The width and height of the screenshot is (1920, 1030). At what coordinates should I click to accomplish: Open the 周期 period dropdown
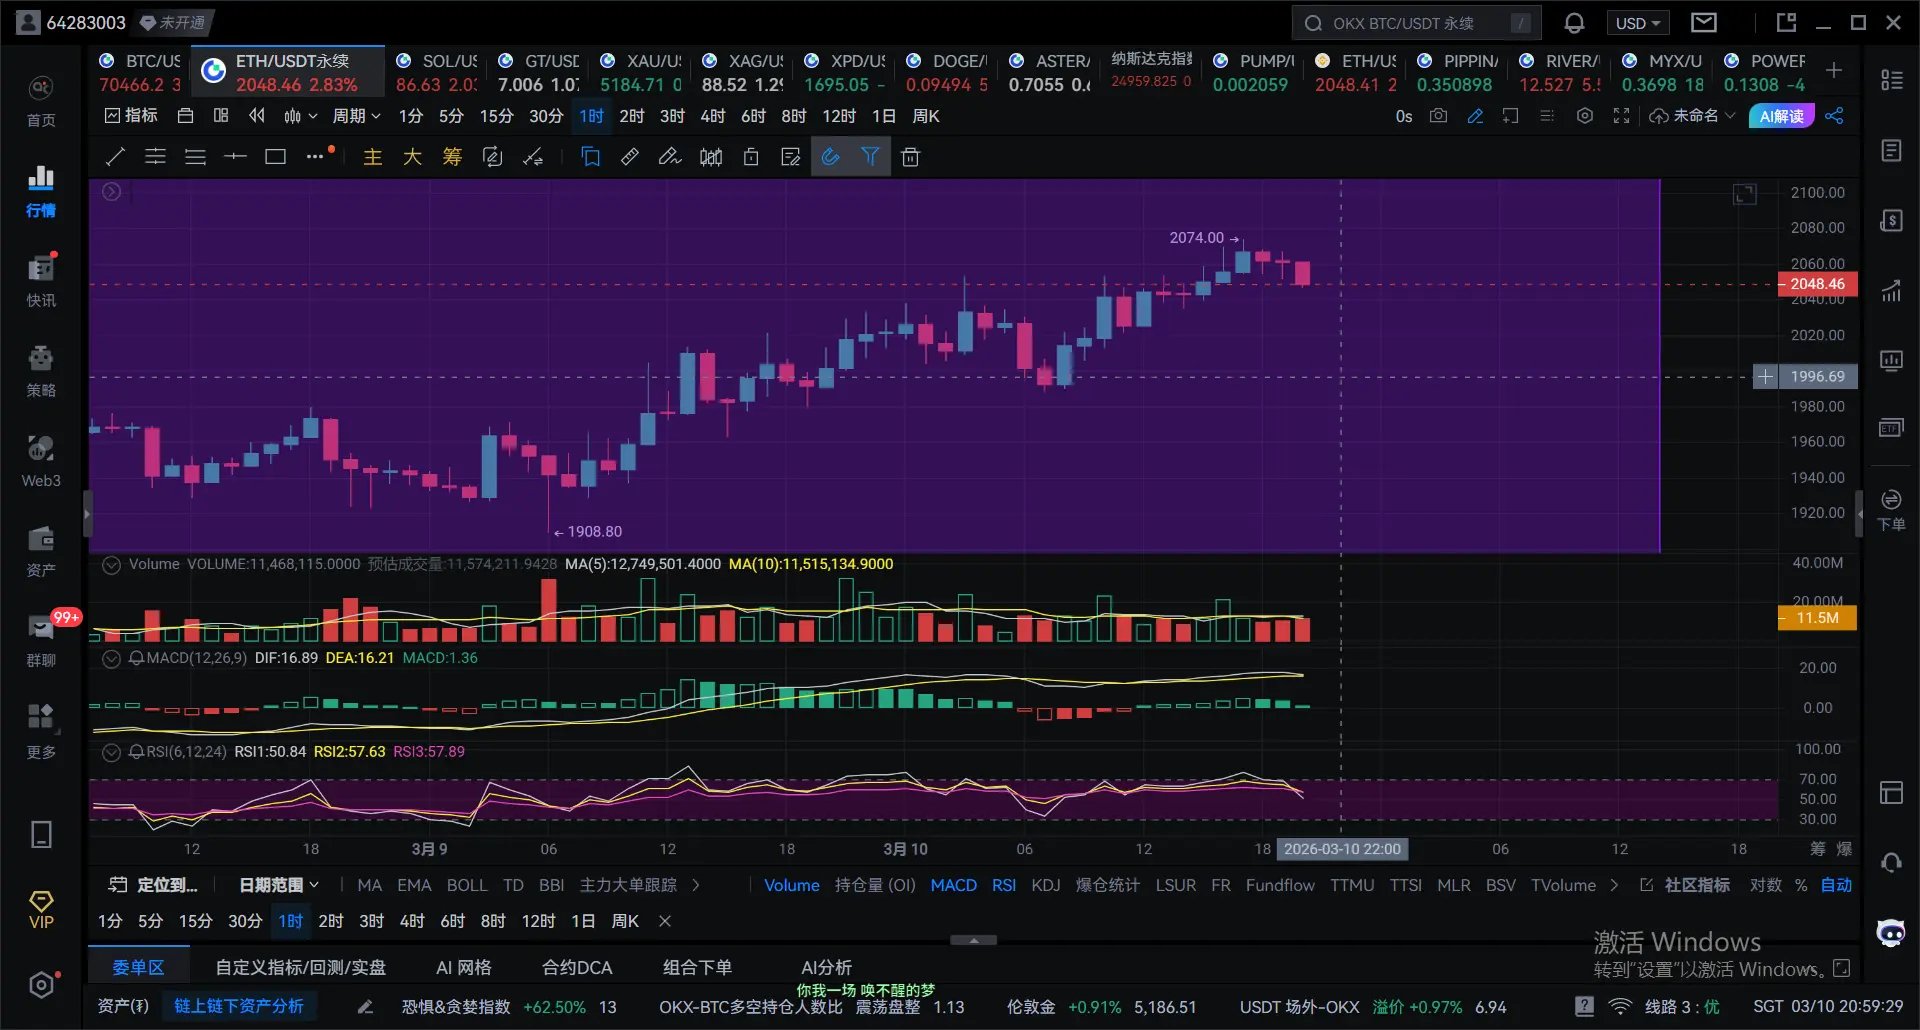[x=357, y=116]
